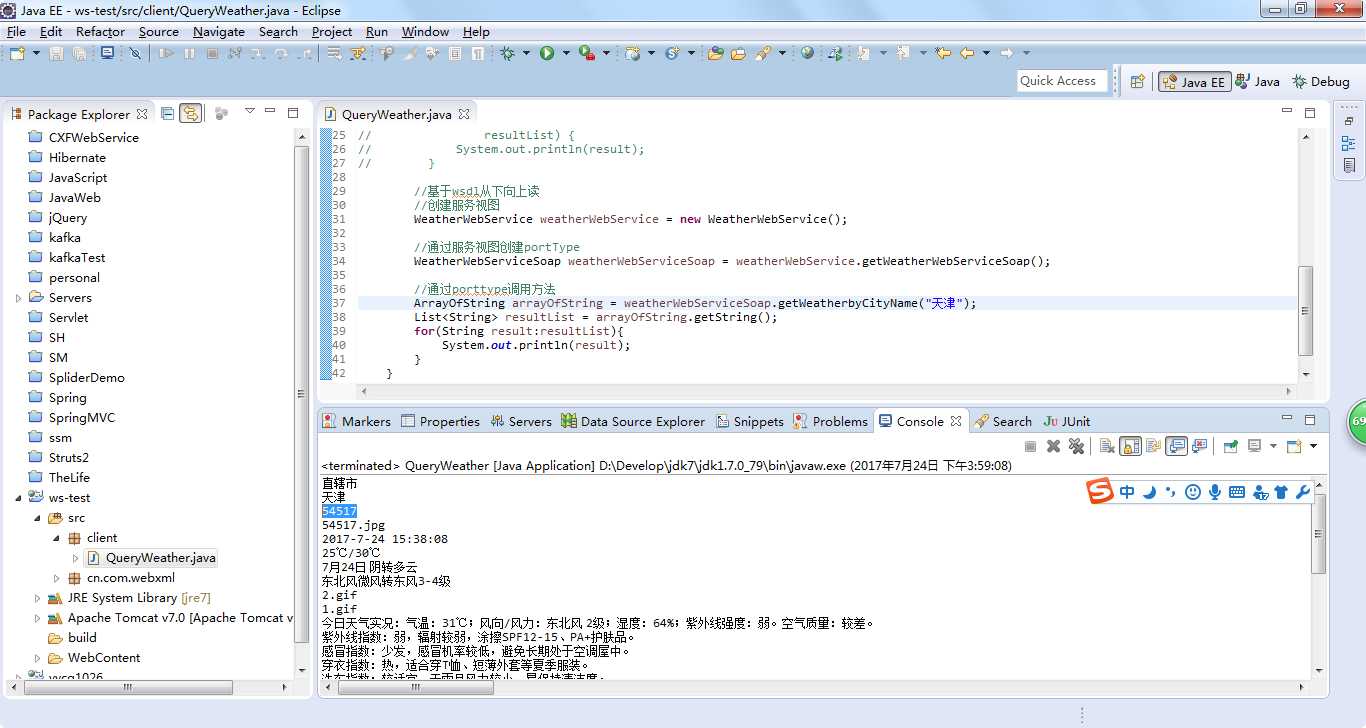Select QueryWeather.java in Package Explorer
The height and width of the screenshot is (728, 1366).
coord(151,558)
